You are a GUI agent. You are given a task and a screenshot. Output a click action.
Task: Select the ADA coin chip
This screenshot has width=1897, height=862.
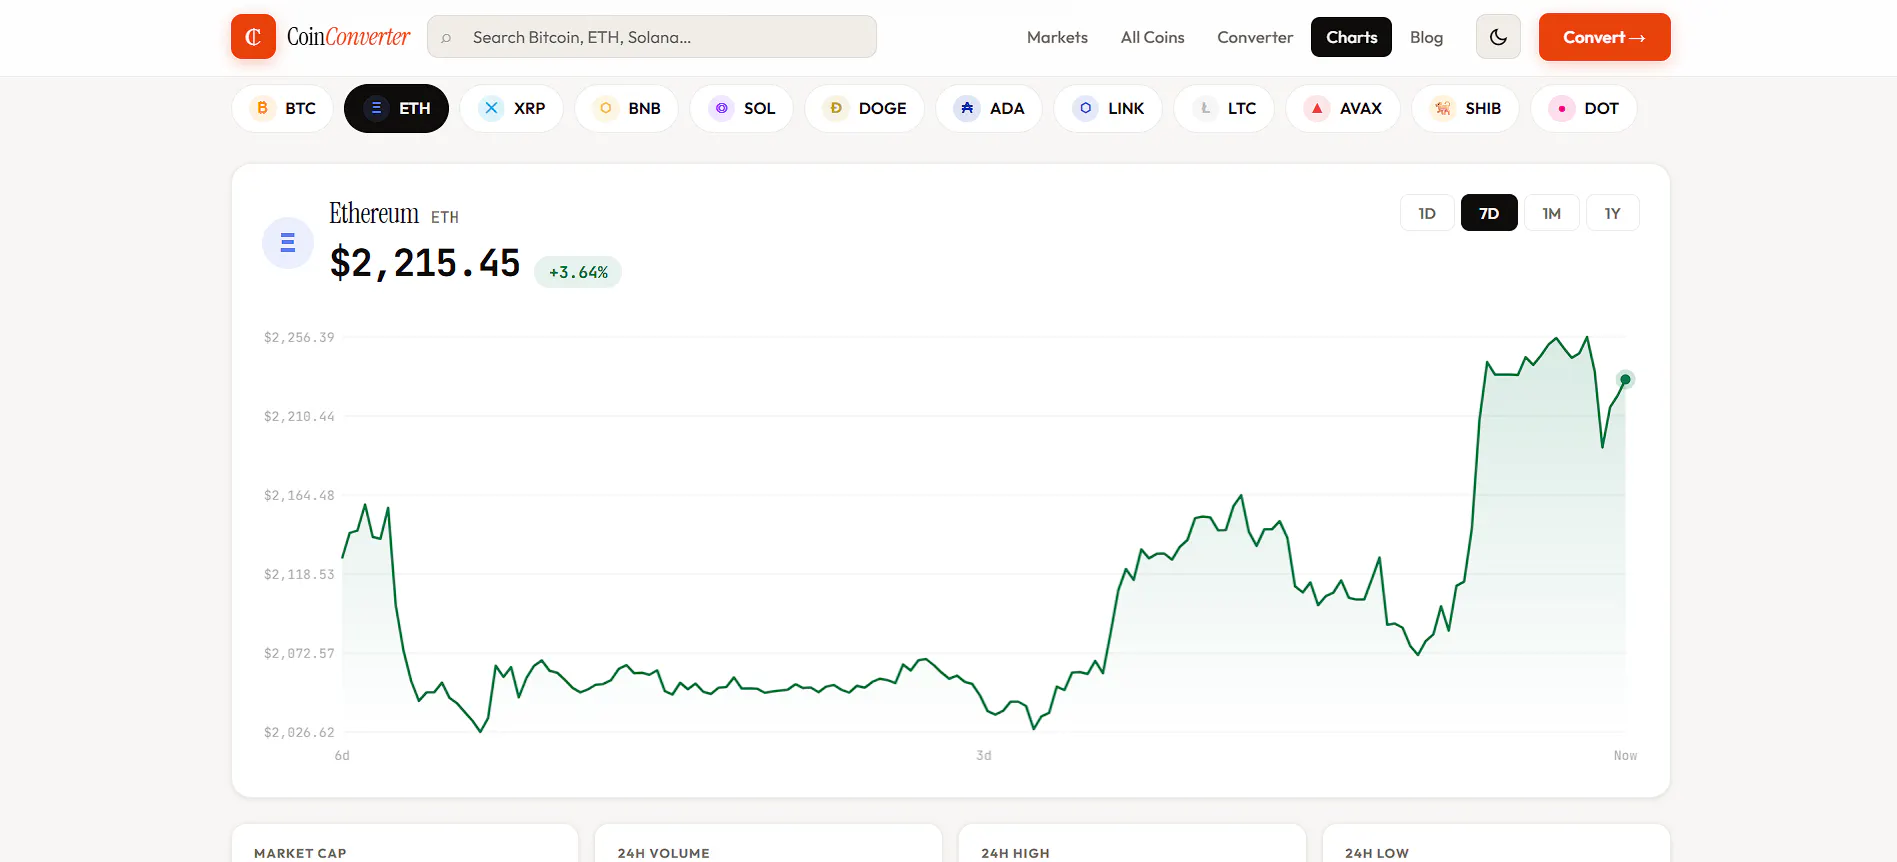click(989, 108)
